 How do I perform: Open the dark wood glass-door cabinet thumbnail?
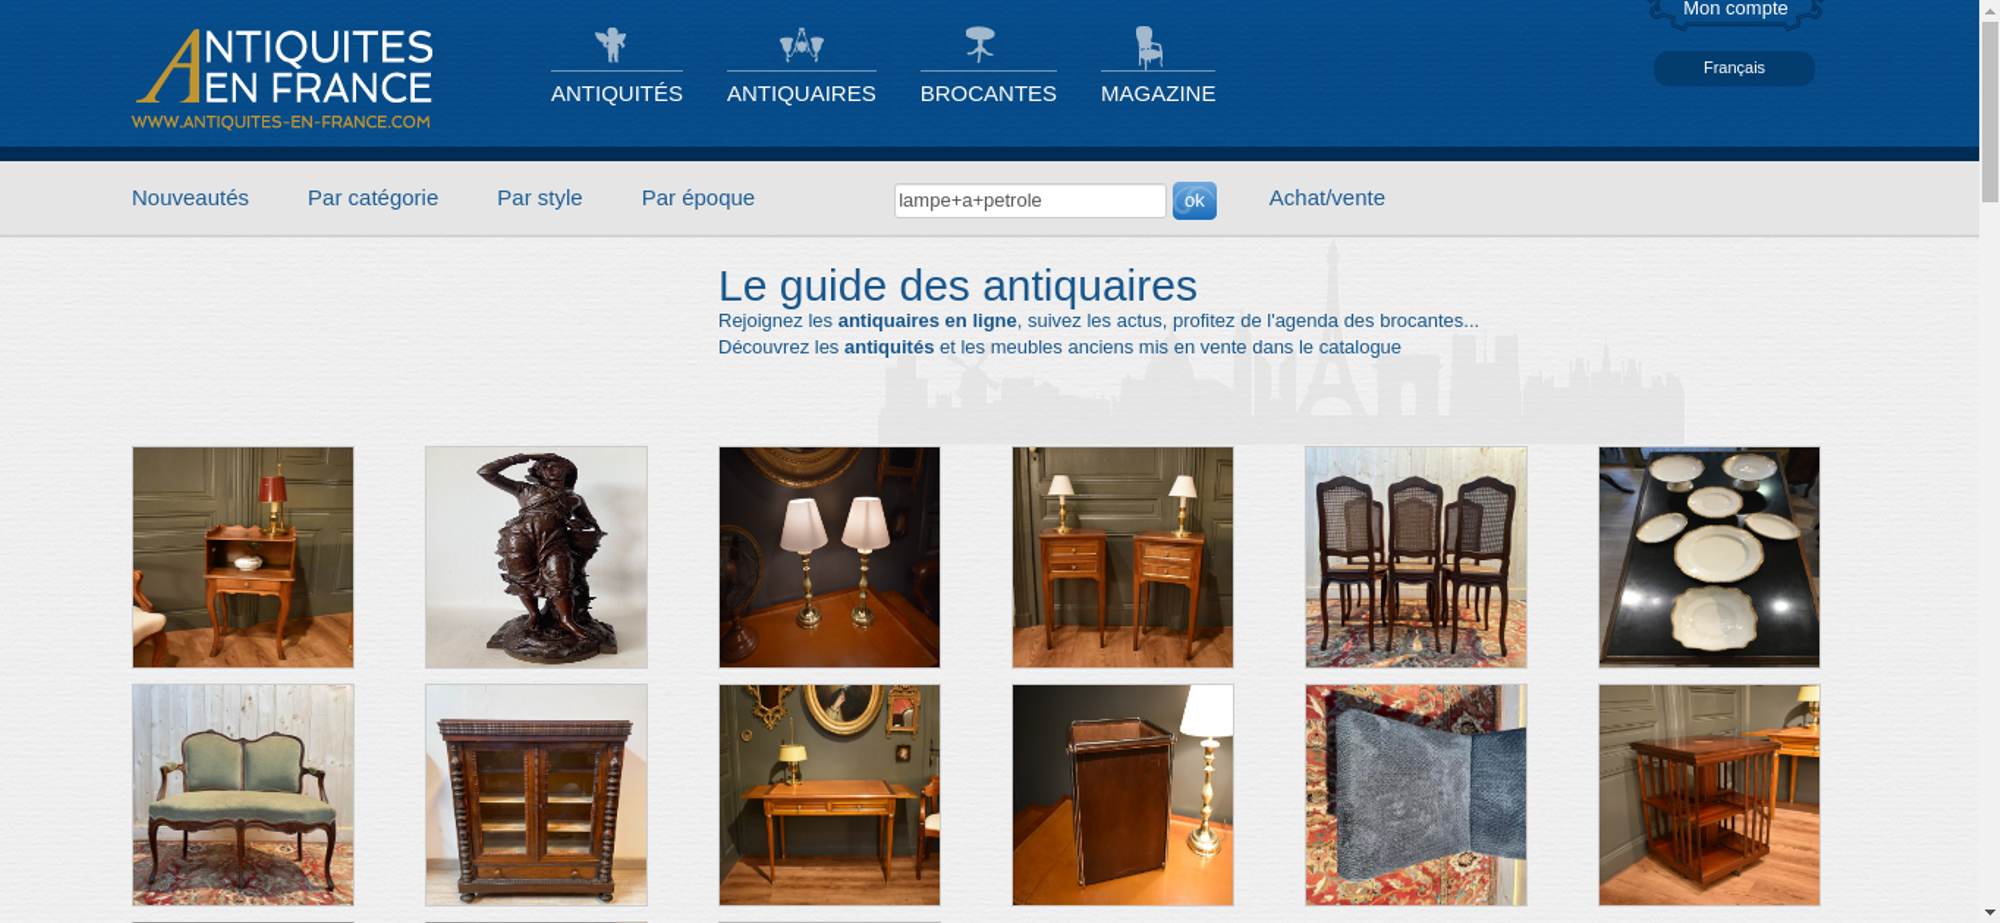point(536,795)
